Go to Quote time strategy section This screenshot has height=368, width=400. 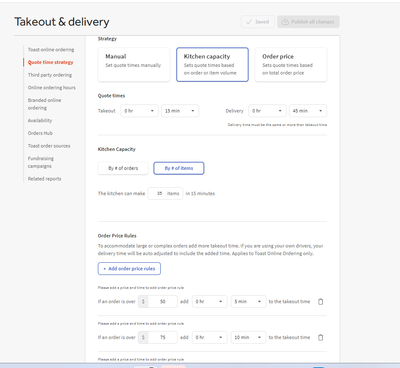(50, 62)
